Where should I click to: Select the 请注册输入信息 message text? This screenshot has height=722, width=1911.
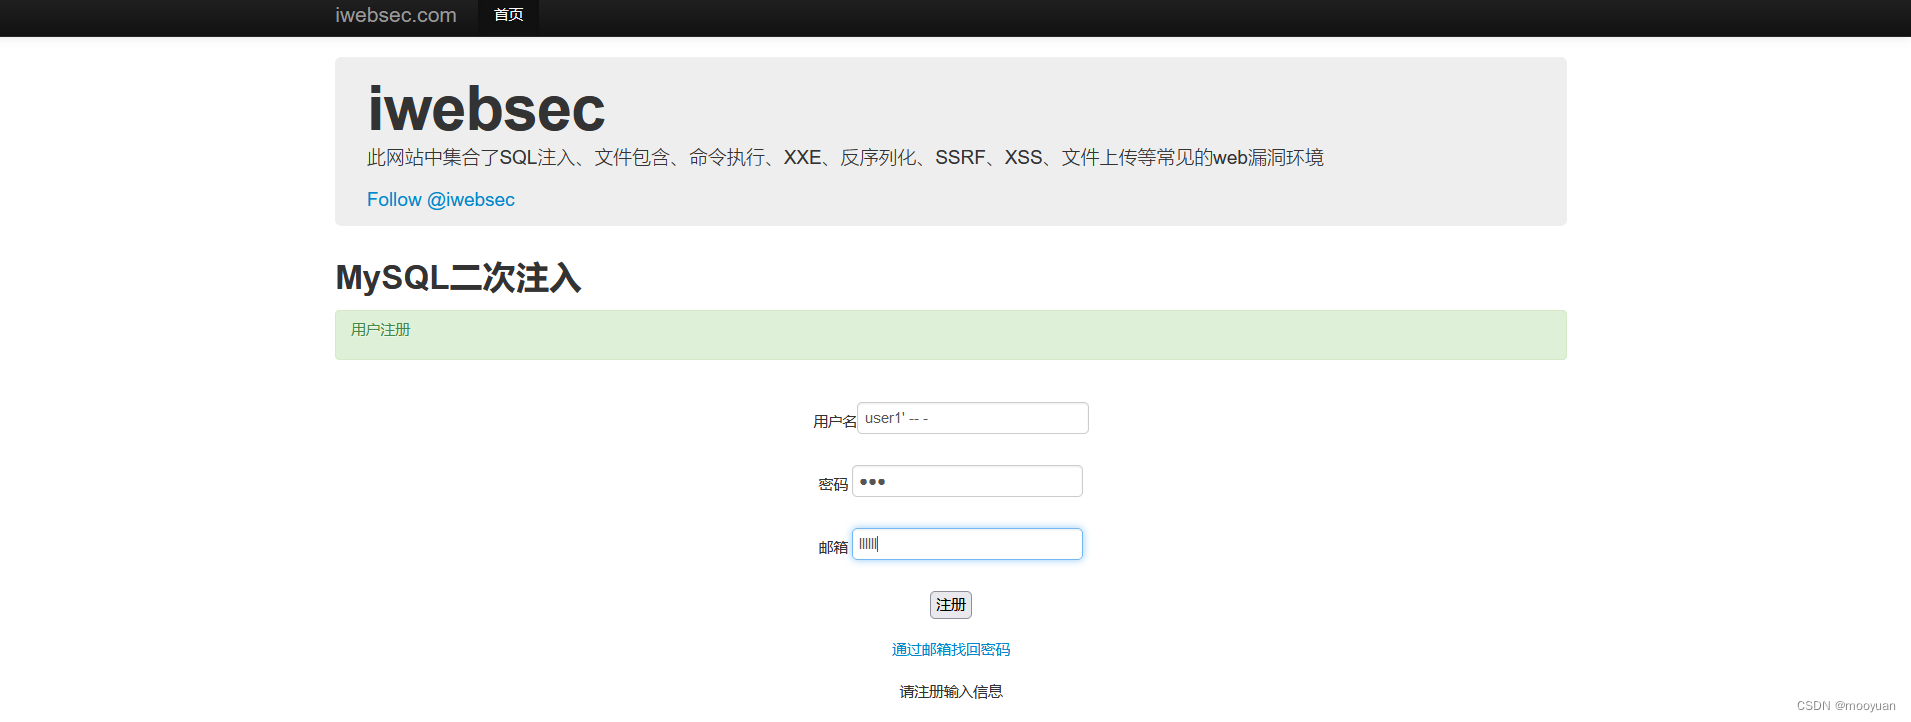click(x=951, y=692)
